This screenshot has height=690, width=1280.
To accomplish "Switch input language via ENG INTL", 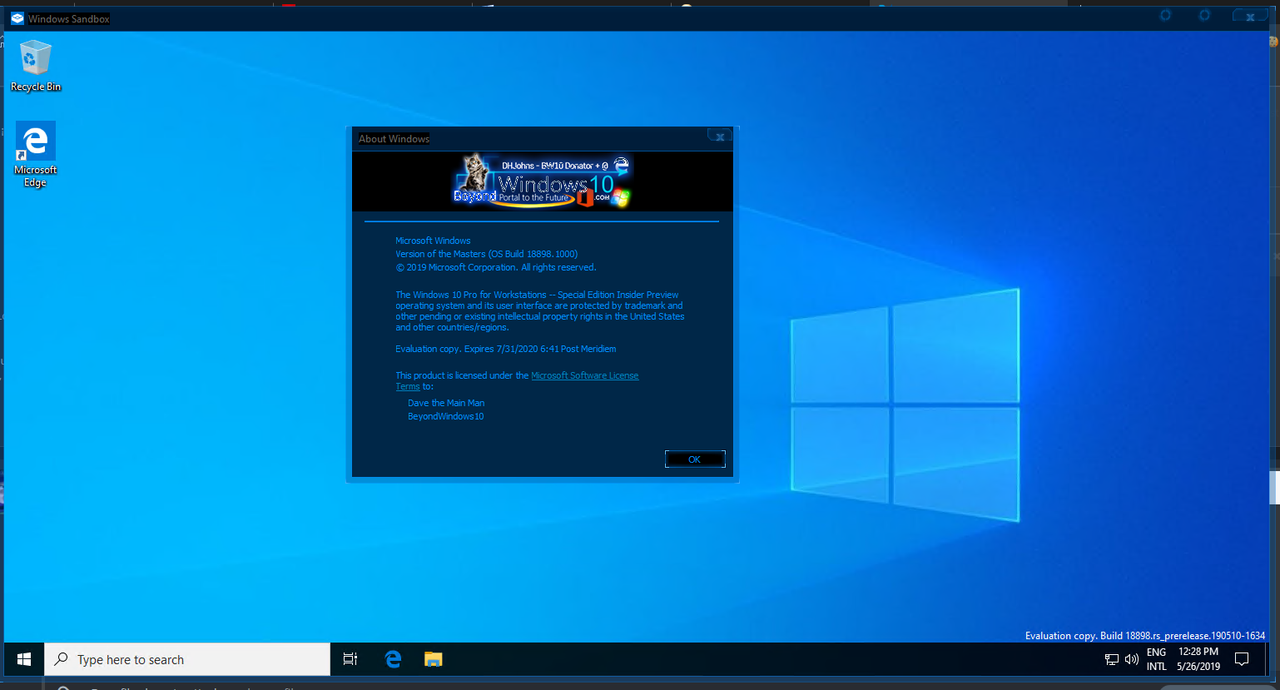I will [x=1156, y=659].
